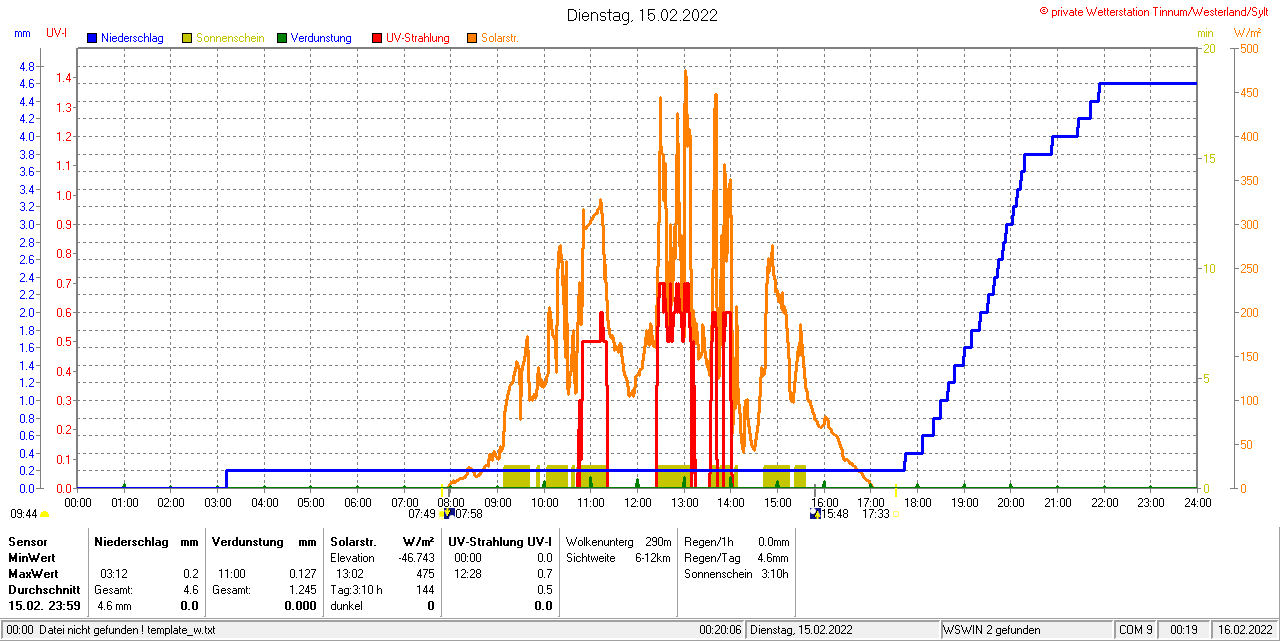Click the 18:00 tick label on time axis
The height and width of the screenshot is (641, 1280).
918,502
